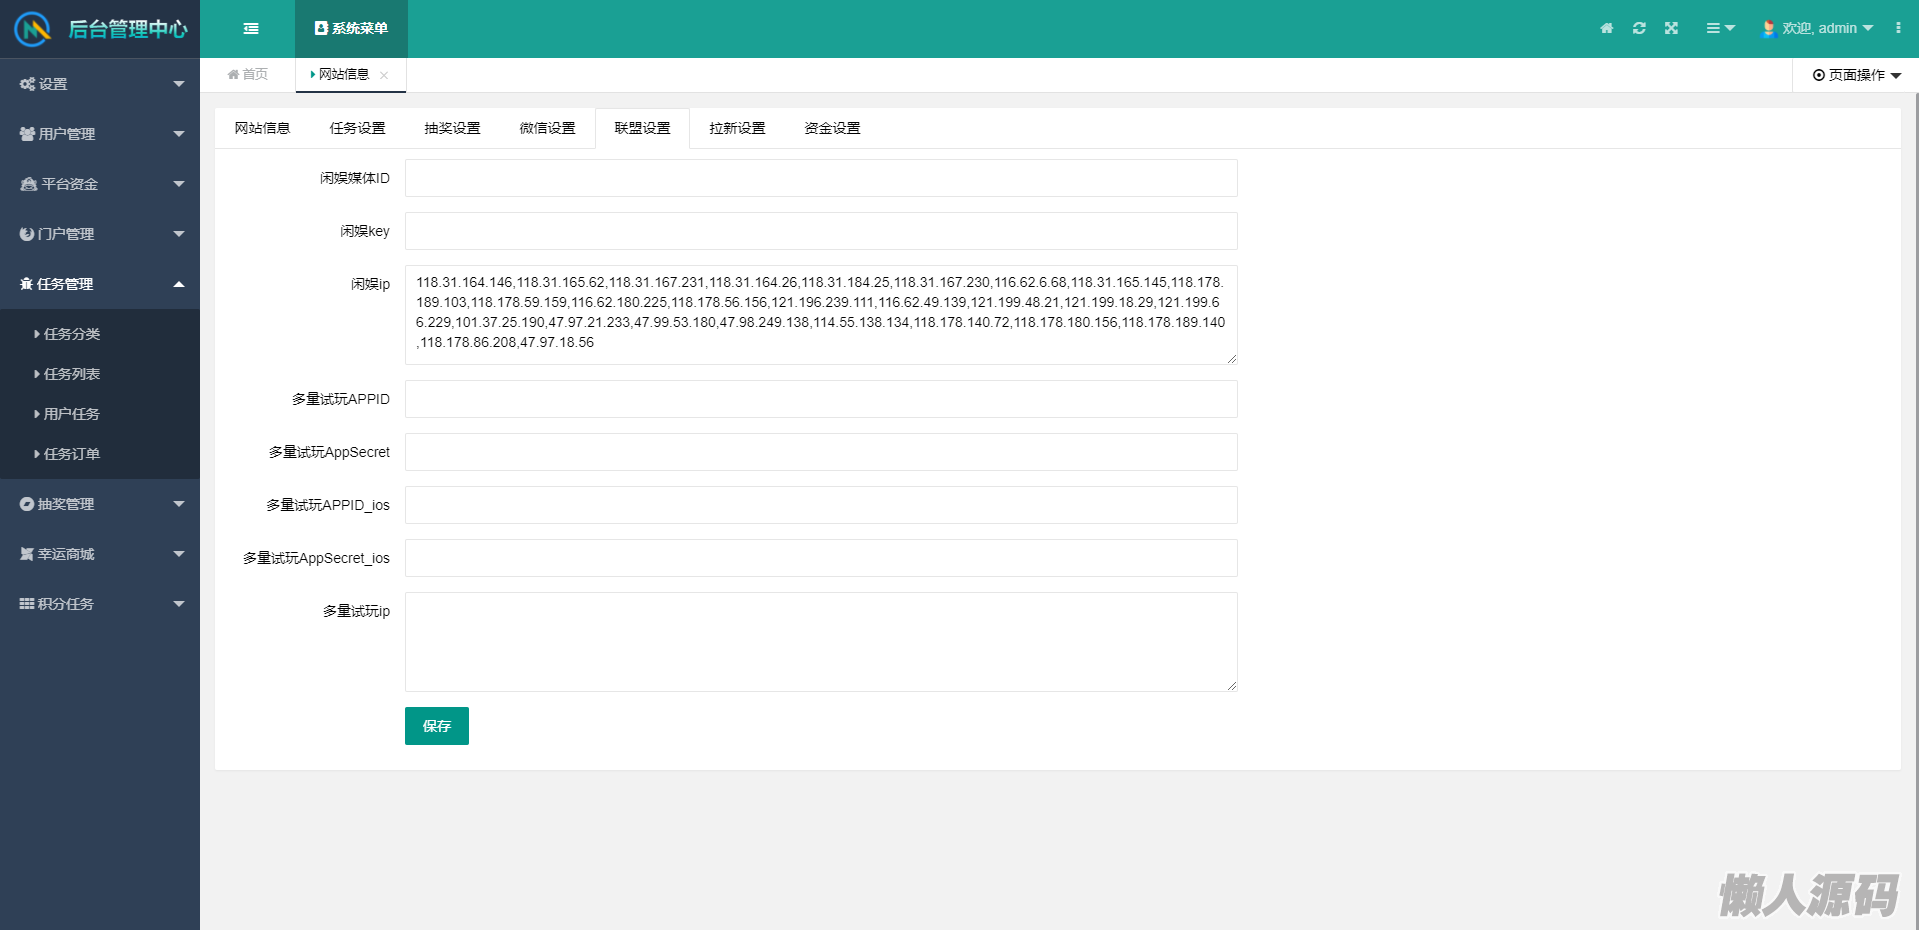This screenshot has height=930, width=1919.
Task: Click the 闲娱ip textarea resize handle
Action: pos(1232,359)
